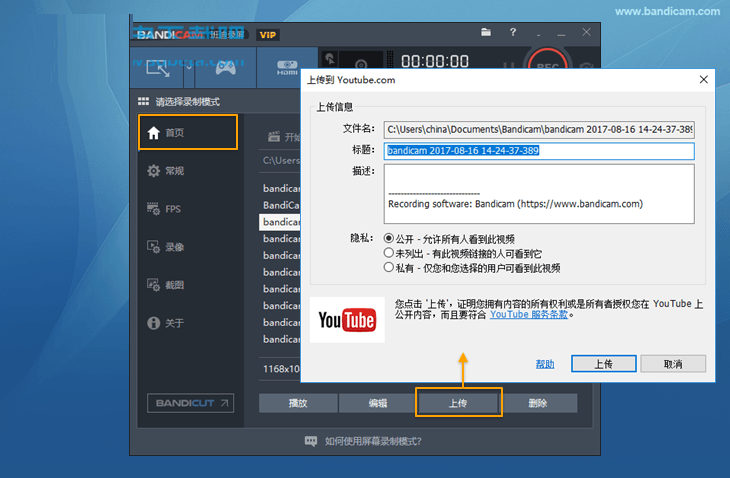Close the 上传到 Youtube.com dialog
730x478 pixels.
[703, 80]
